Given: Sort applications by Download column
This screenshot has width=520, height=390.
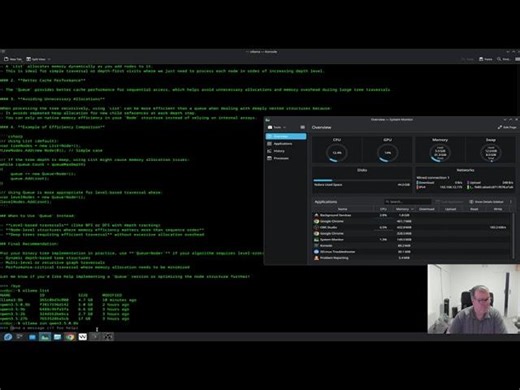Looking at the screenshot, I should tap(427, 209).
